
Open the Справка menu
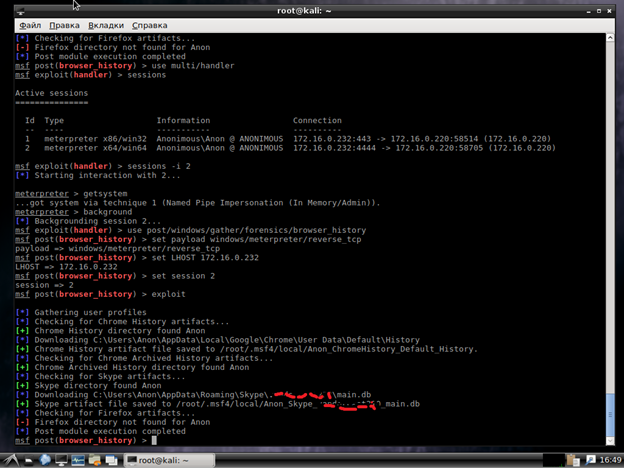pos(150,25)
